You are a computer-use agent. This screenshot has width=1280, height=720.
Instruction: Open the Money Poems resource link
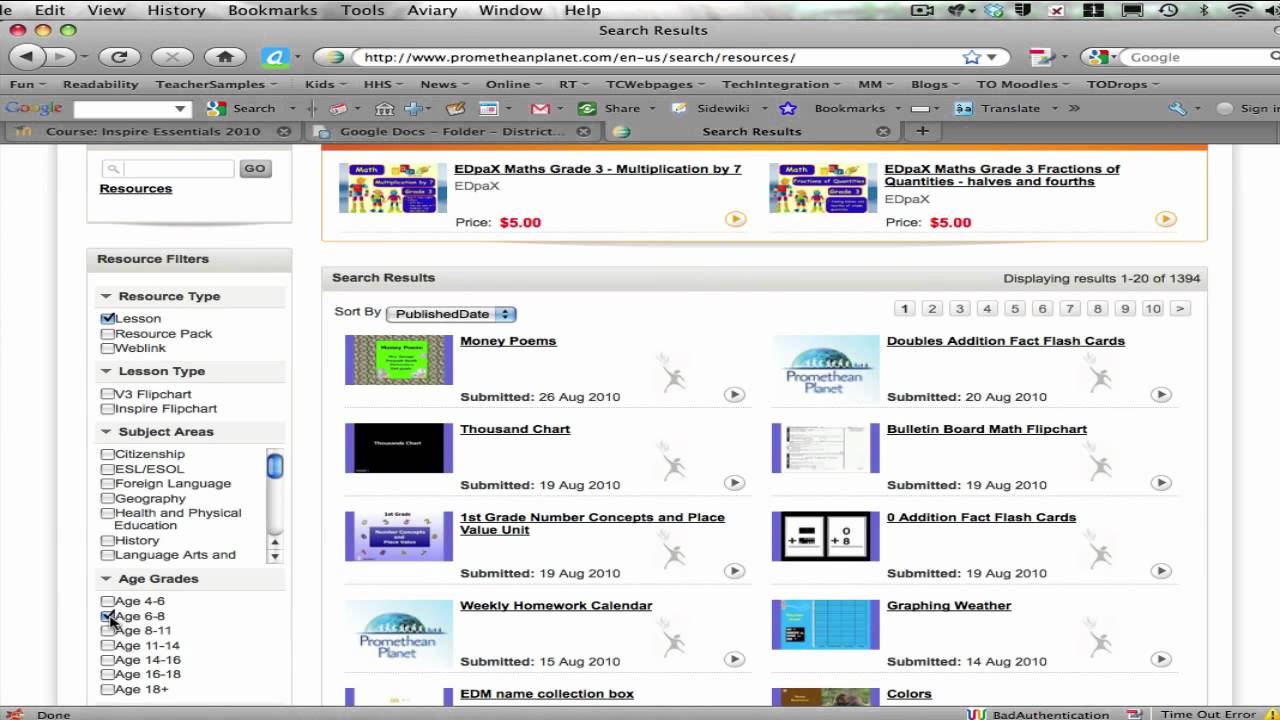point(508,341)
